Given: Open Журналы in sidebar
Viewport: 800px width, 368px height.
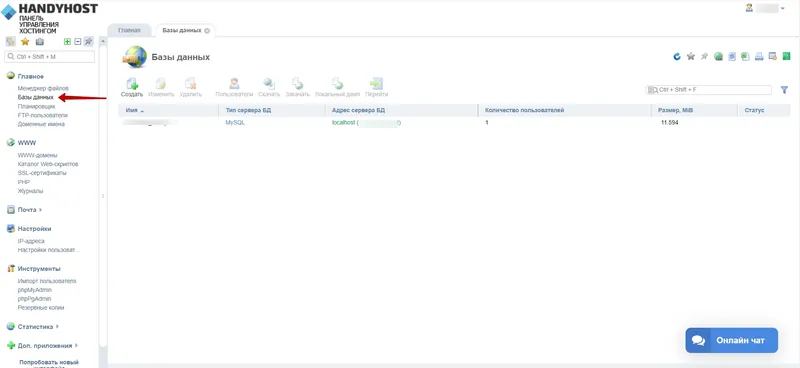Looking at the screenshot, I should point(30,191).
